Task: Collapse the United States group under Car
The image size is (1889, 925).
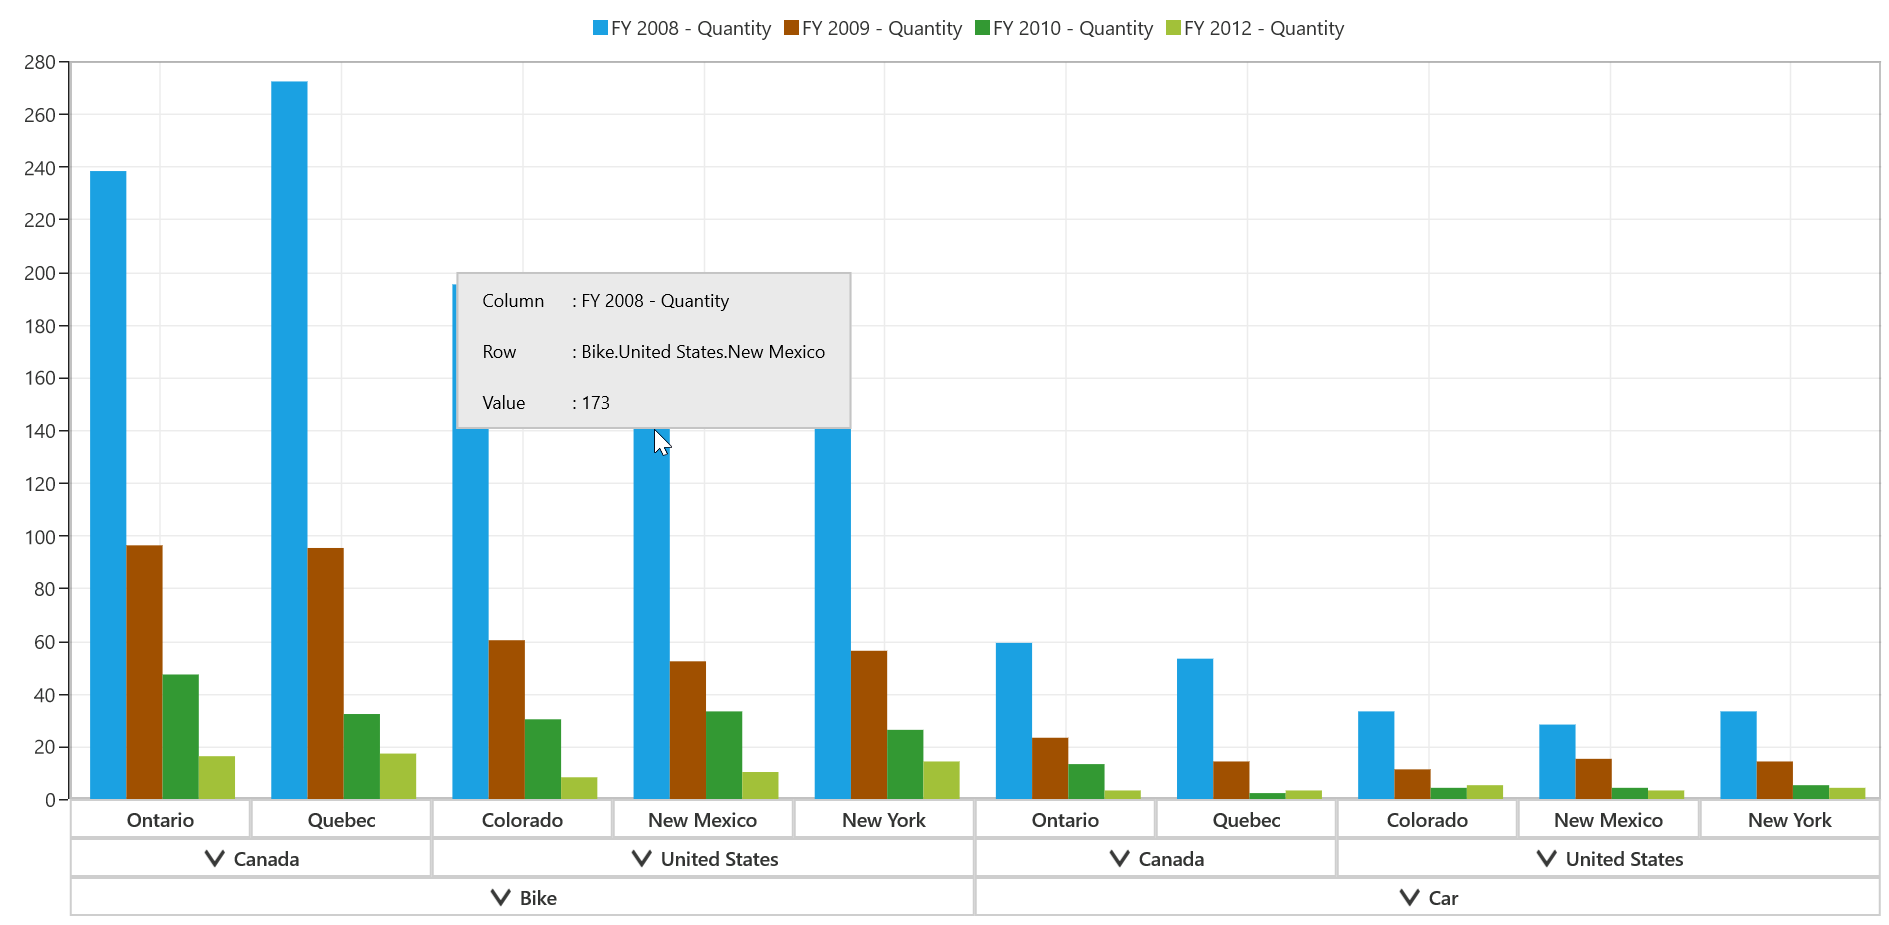Action: click(x=1547, y=859)
